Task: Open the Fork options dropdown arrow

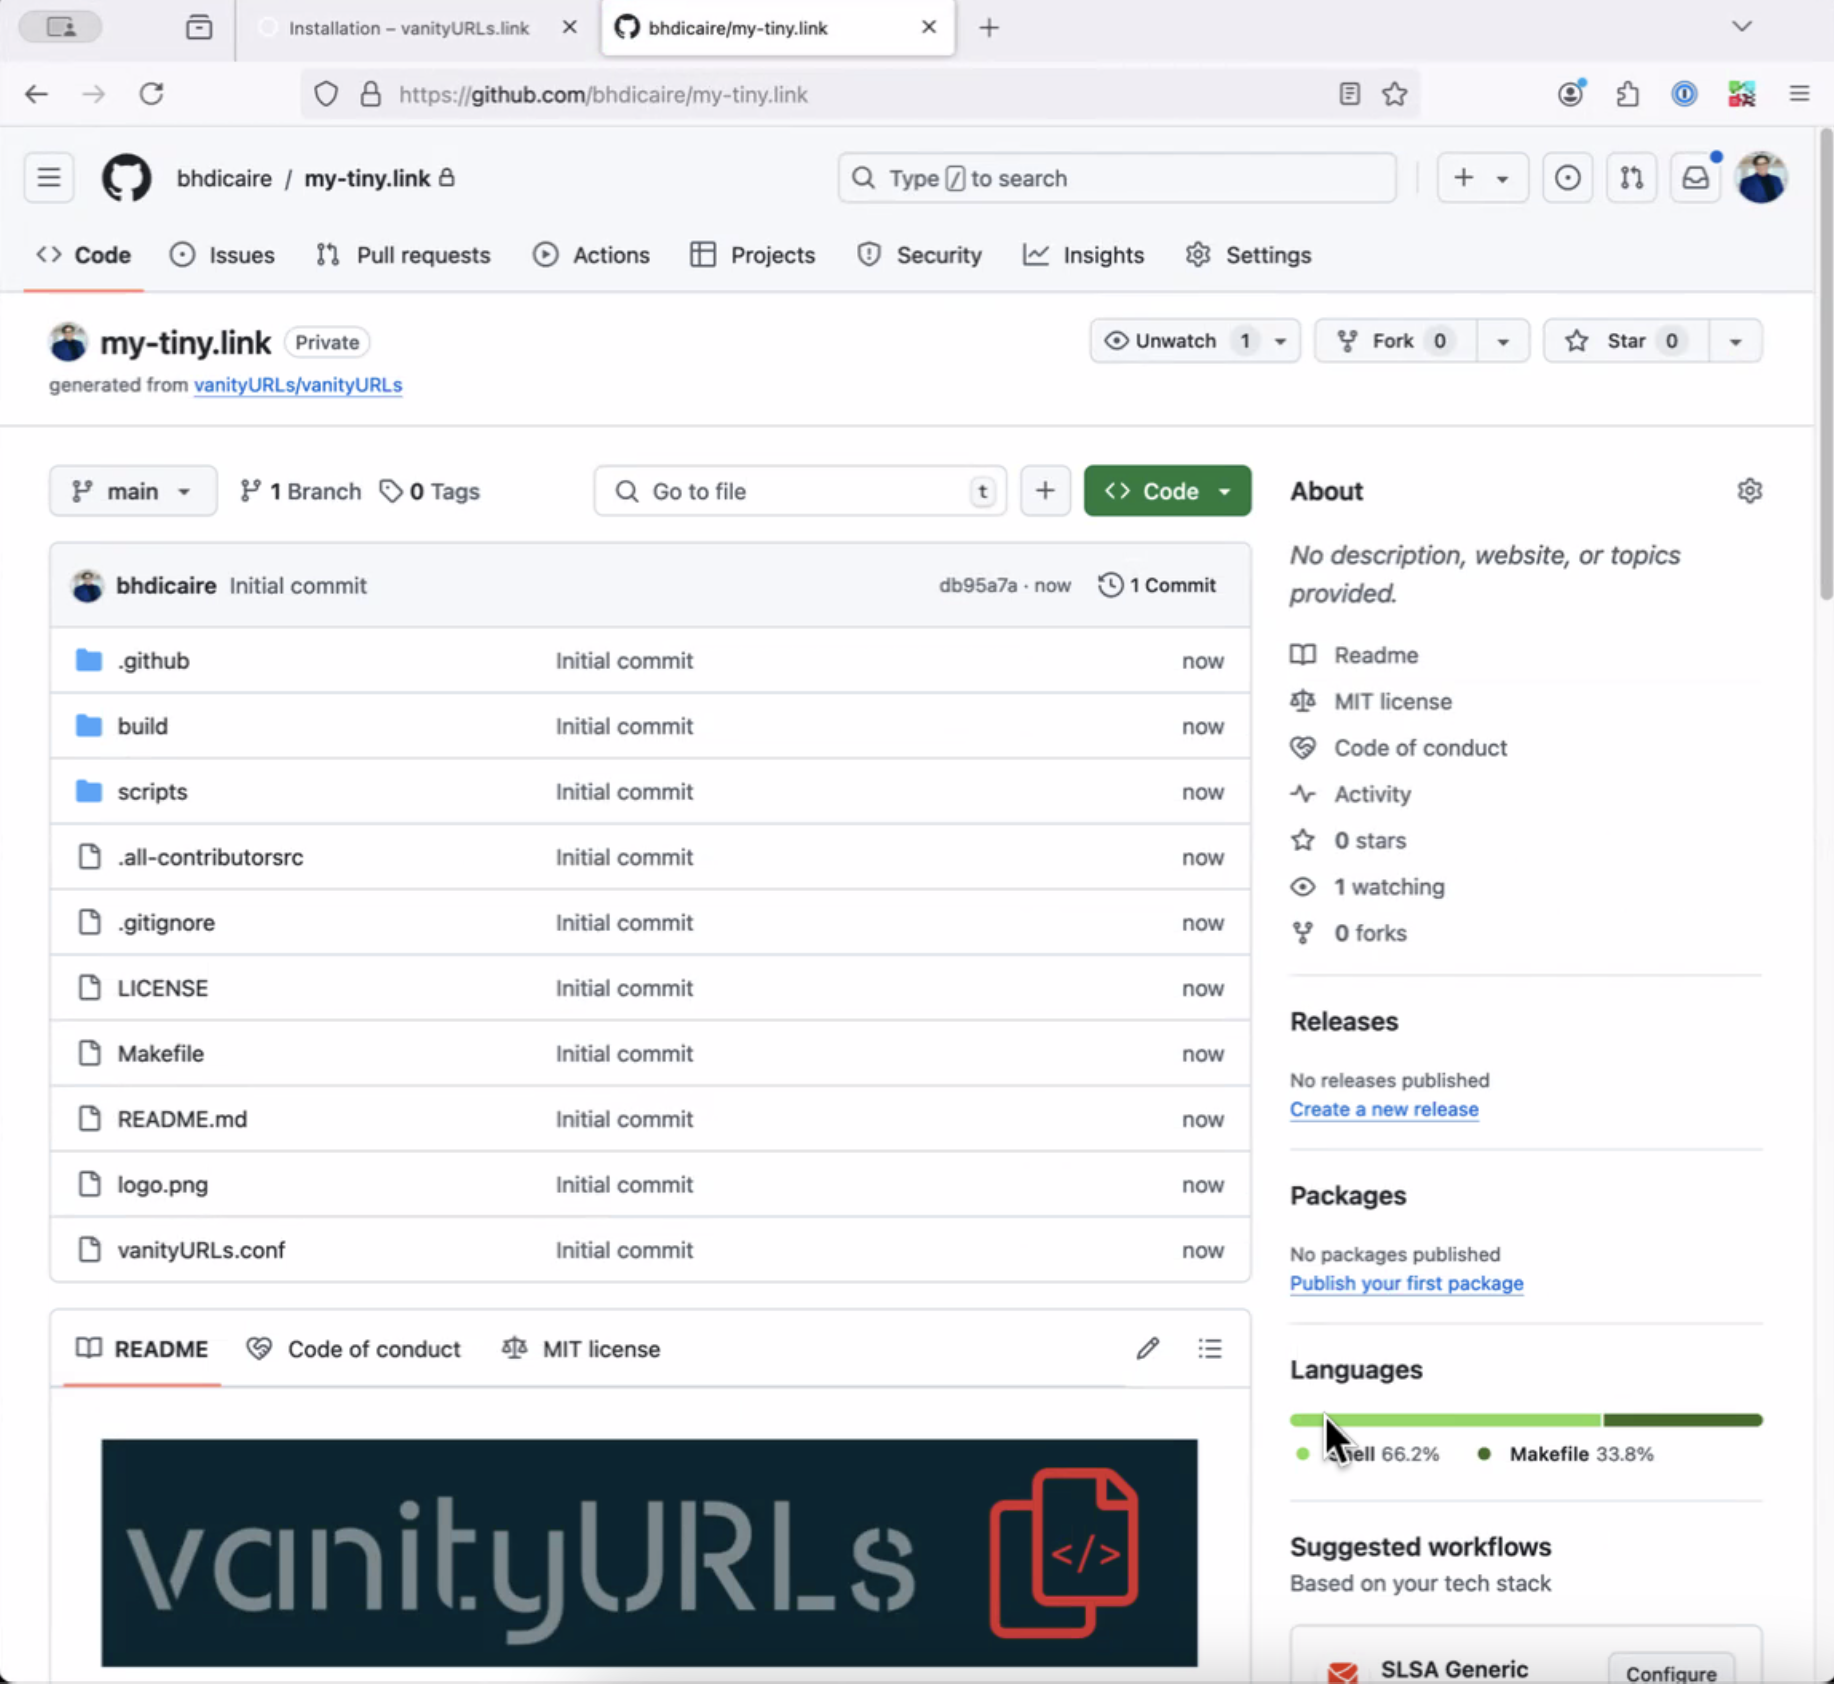Action: (x=1502, y=341)
